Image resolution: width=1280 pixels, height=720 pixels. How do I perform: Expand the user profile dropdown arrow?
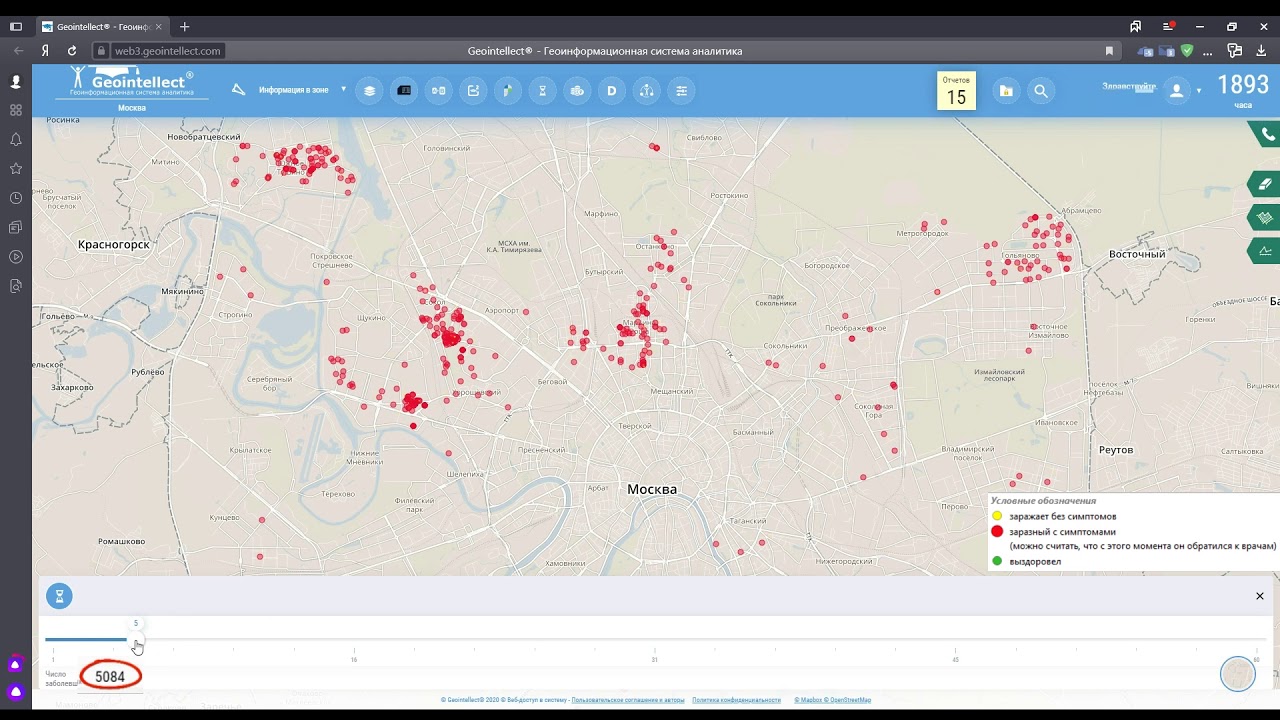[1199, 91]
